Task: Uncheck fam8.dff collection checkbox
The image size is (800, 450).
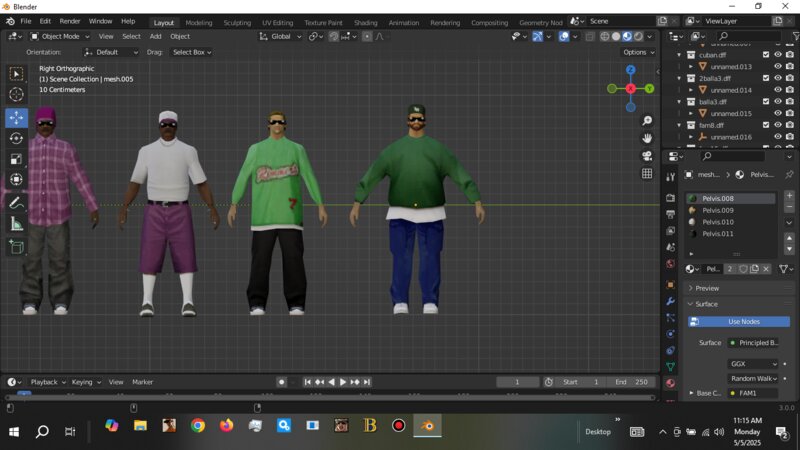Action: (x=766, y=125)
